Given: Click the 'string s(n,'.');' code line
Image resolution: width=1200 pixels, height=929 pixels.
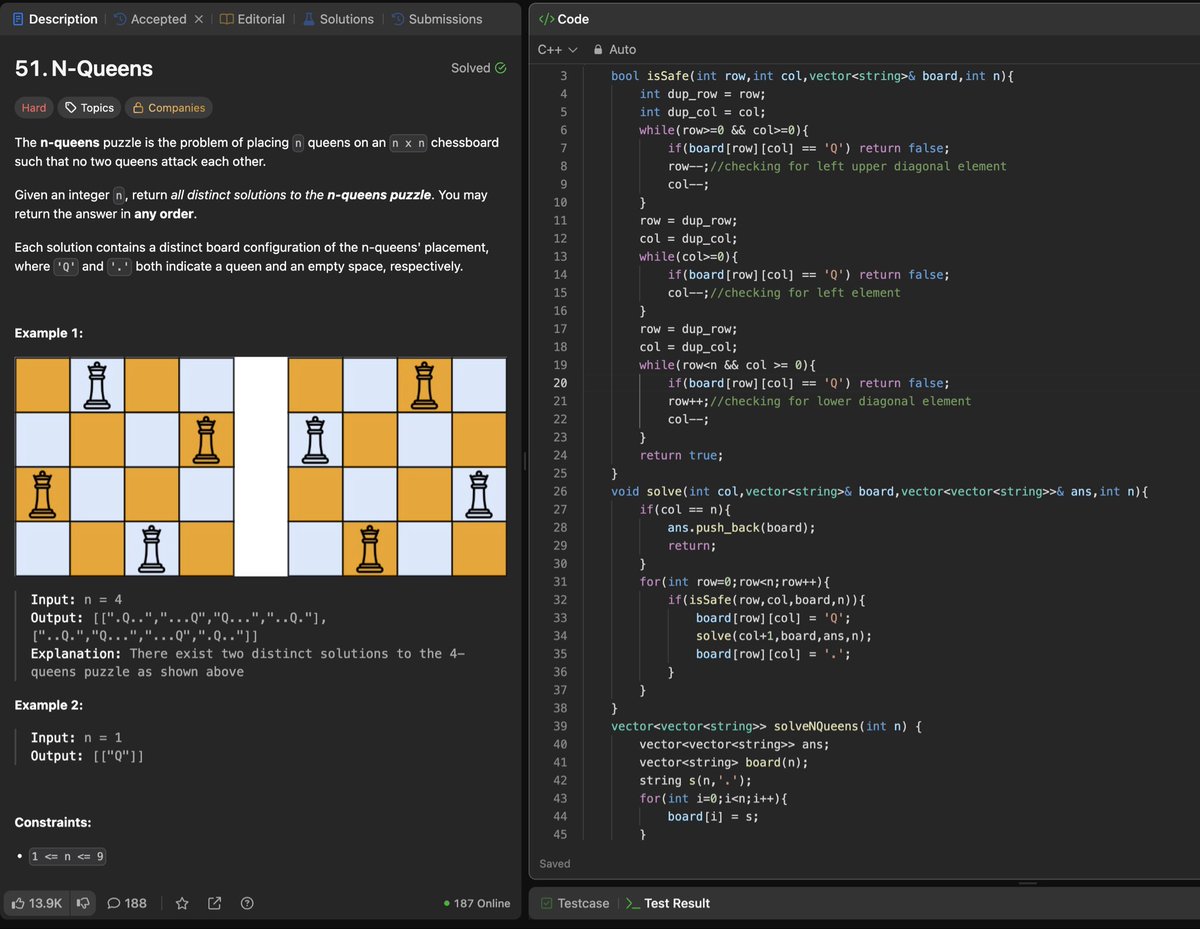Looking at the screenshot, I should [696, 780].
